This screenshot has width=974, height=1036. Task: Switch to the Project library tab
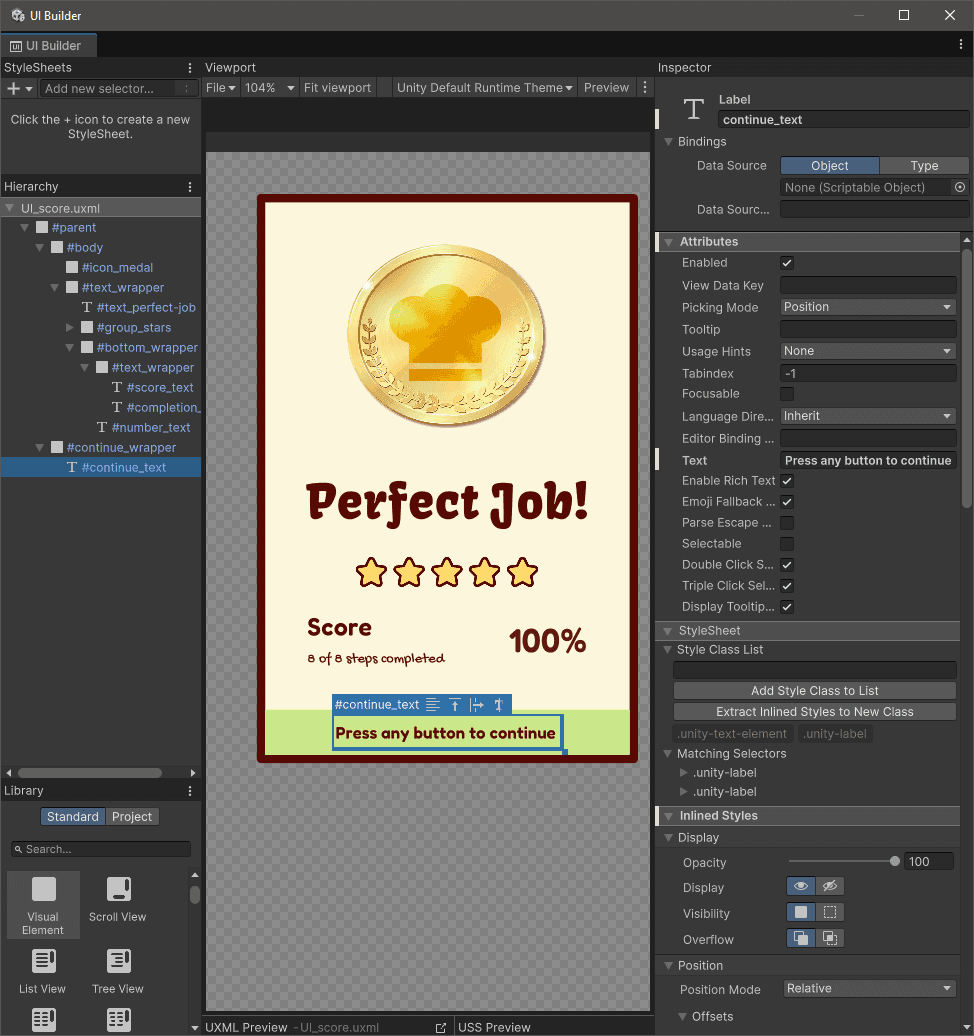pos(132,817)
